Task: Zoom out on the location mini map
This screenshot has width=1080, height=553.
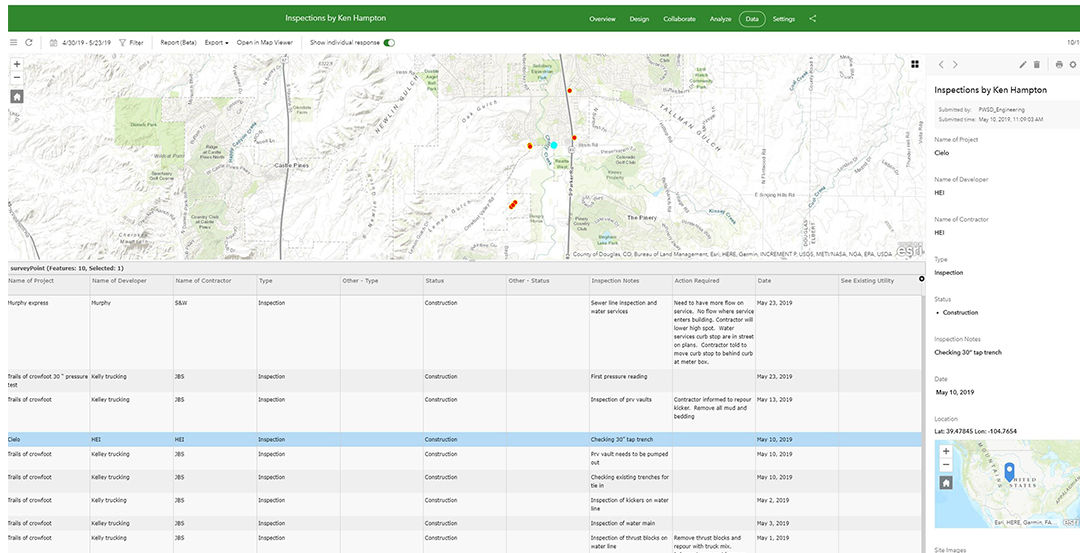Action: pyautogui.click(x=946, y=465)
